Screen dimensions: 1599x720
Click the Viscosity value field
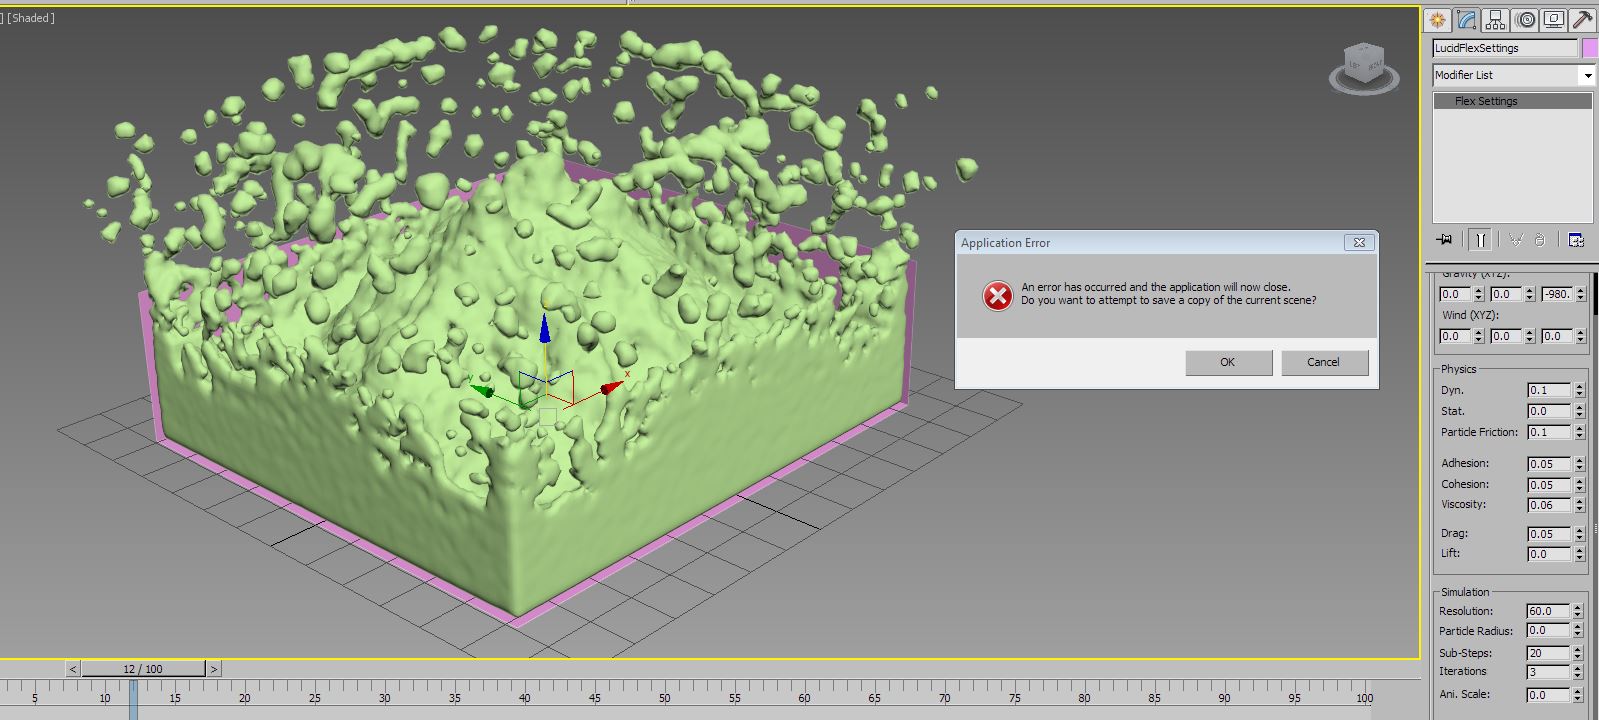[1548, 505]
